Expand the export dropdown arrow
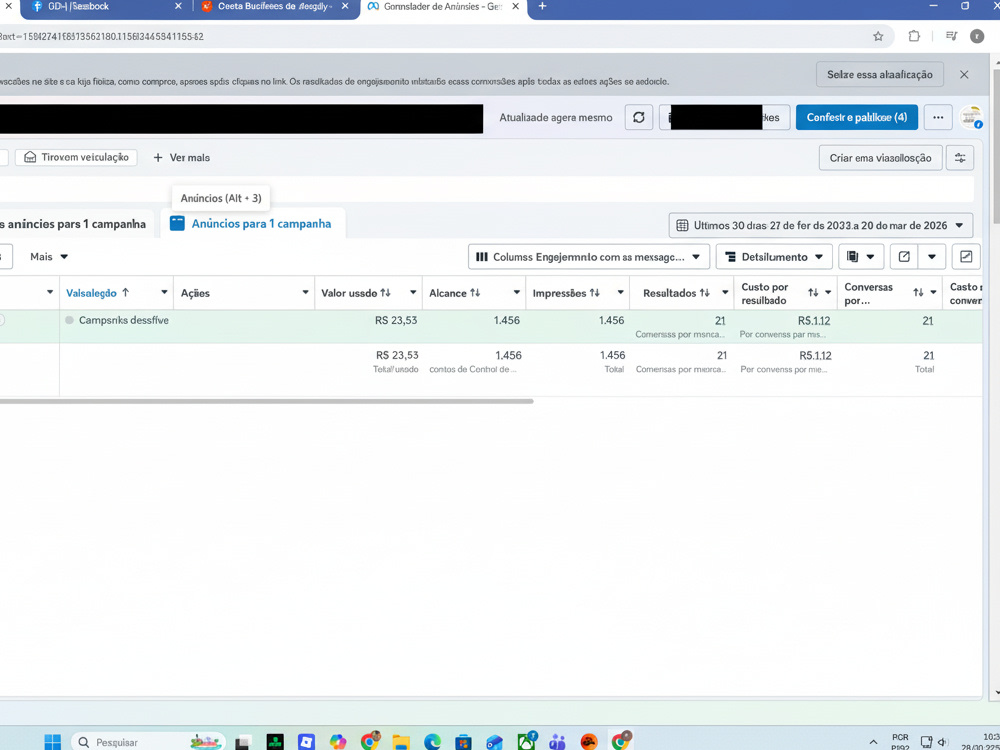Viewport: 1000px width, 750px height. (x=932, y=257)
